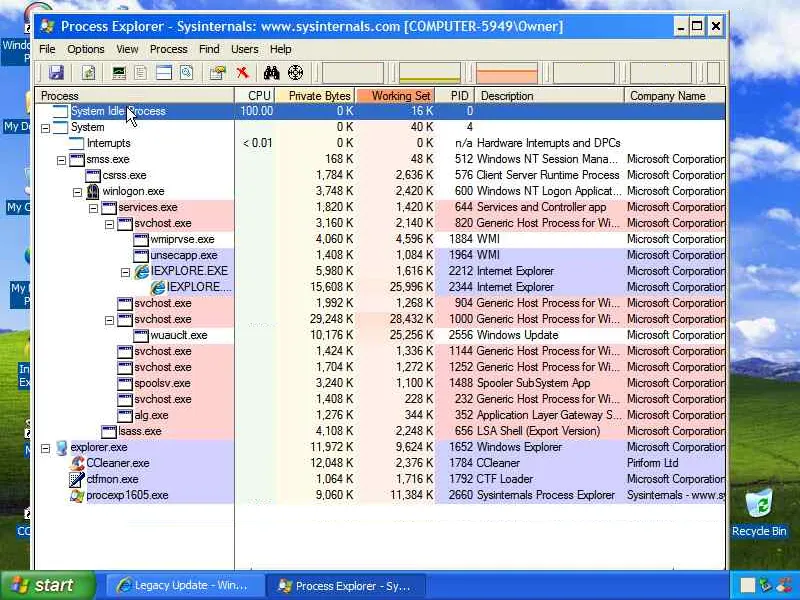Sort by the Private Bytes column header
Viewport: 800px width, 600px height.
tap(315, 96)
